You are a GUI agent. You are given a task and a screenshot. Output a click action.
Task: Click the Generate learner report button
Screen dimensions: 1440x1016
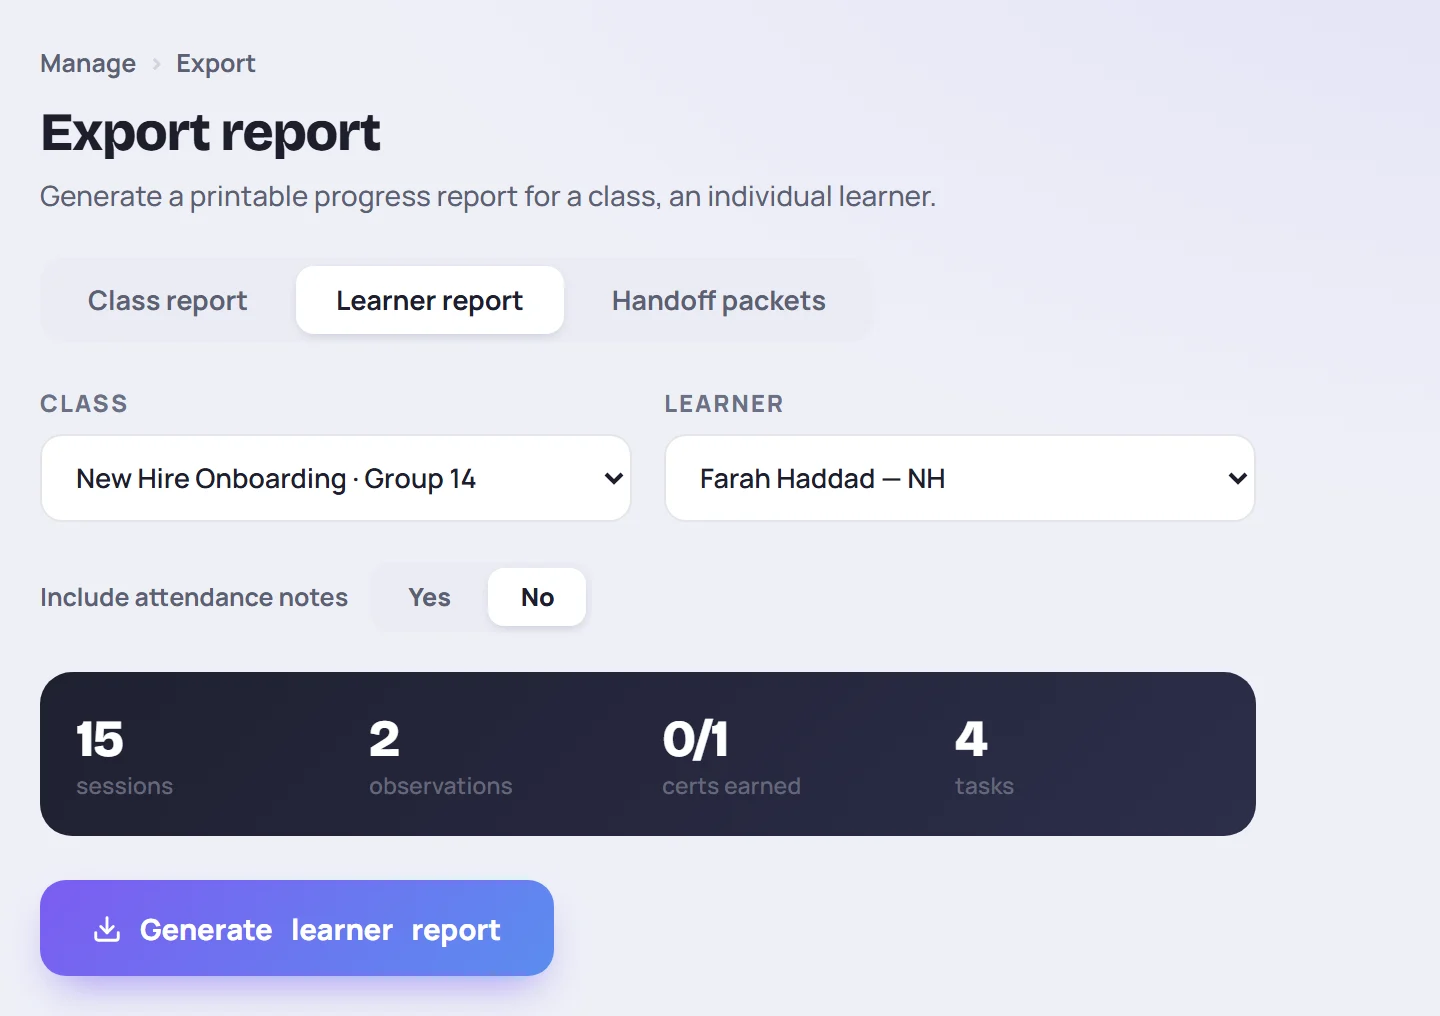[297, 928]
